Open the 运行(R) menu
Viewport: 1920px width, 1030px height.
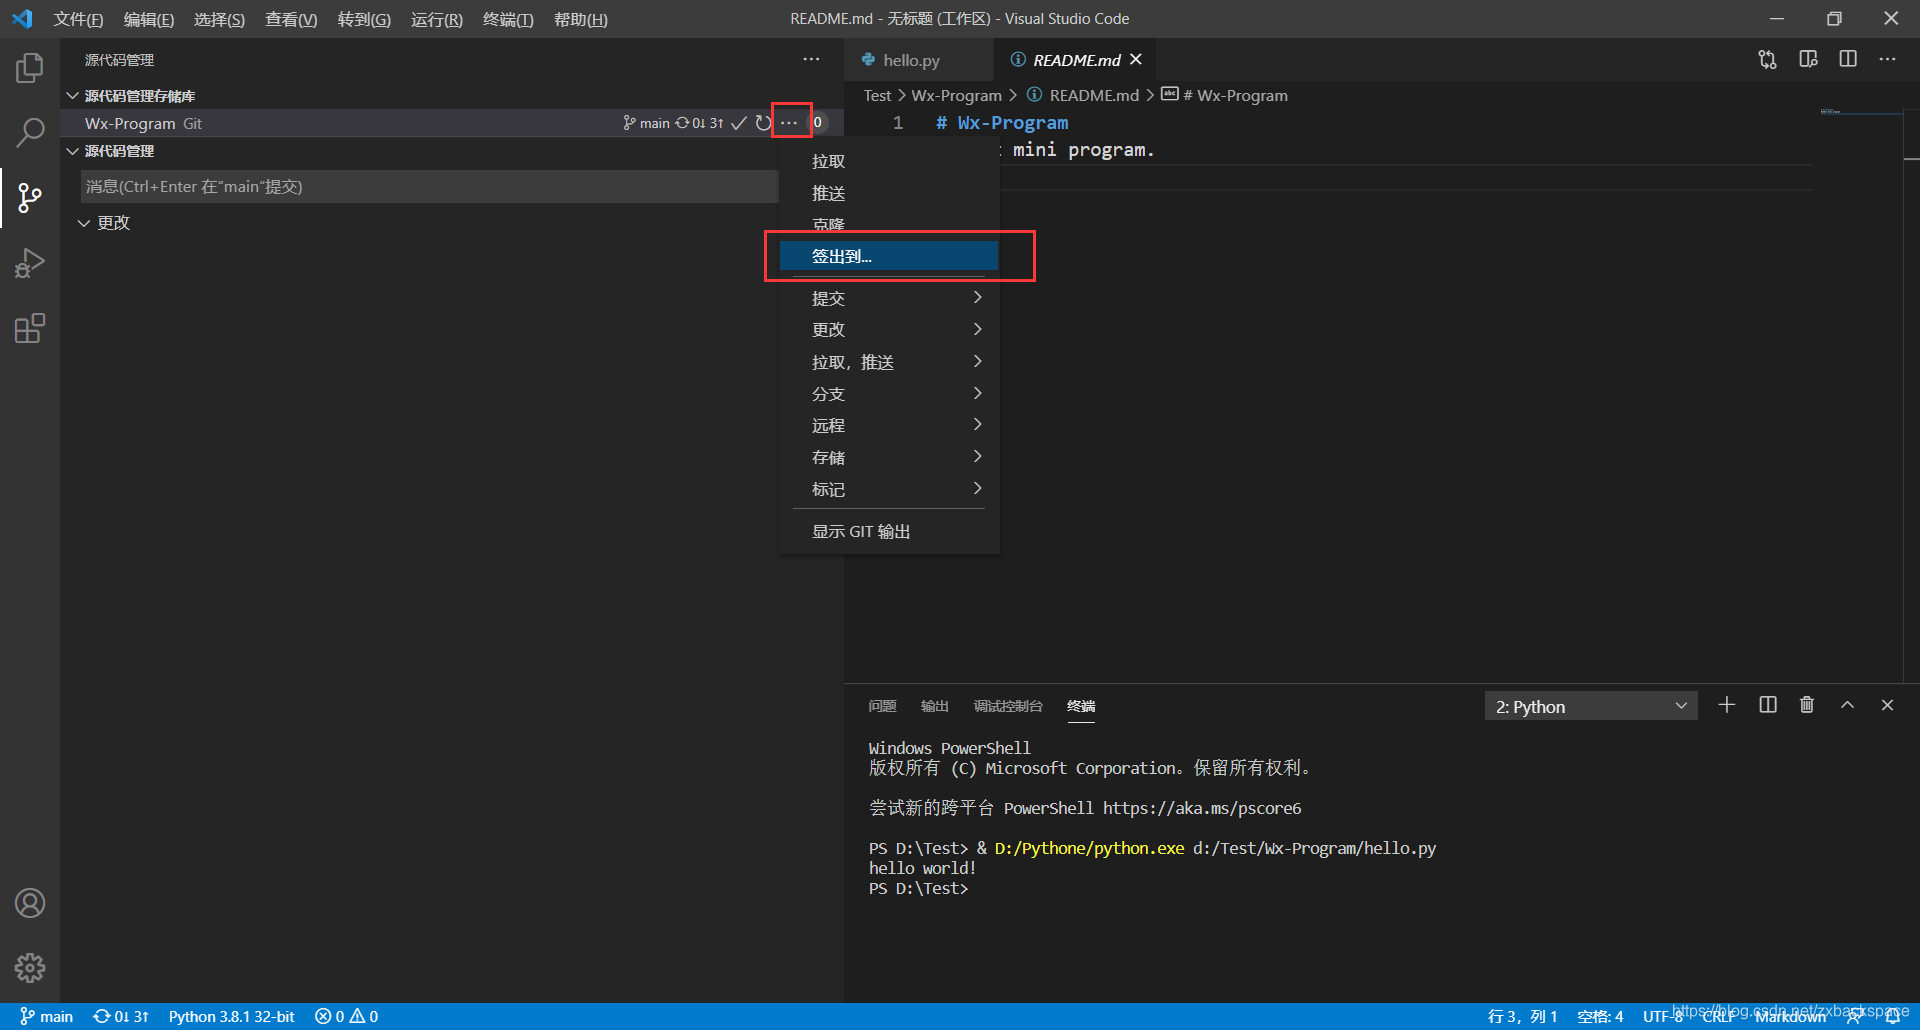click(436, 19)
